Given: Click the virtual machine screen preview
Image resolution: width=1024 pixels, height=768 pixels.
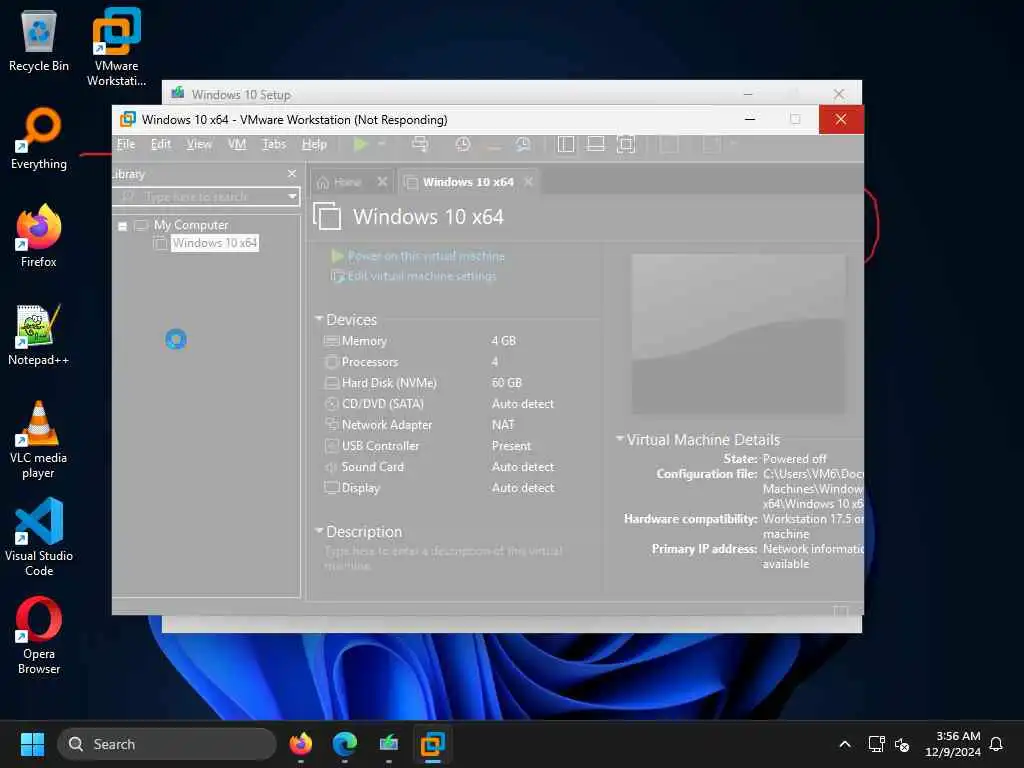Looking at the screenshot, I should click(x=739, y=334).
